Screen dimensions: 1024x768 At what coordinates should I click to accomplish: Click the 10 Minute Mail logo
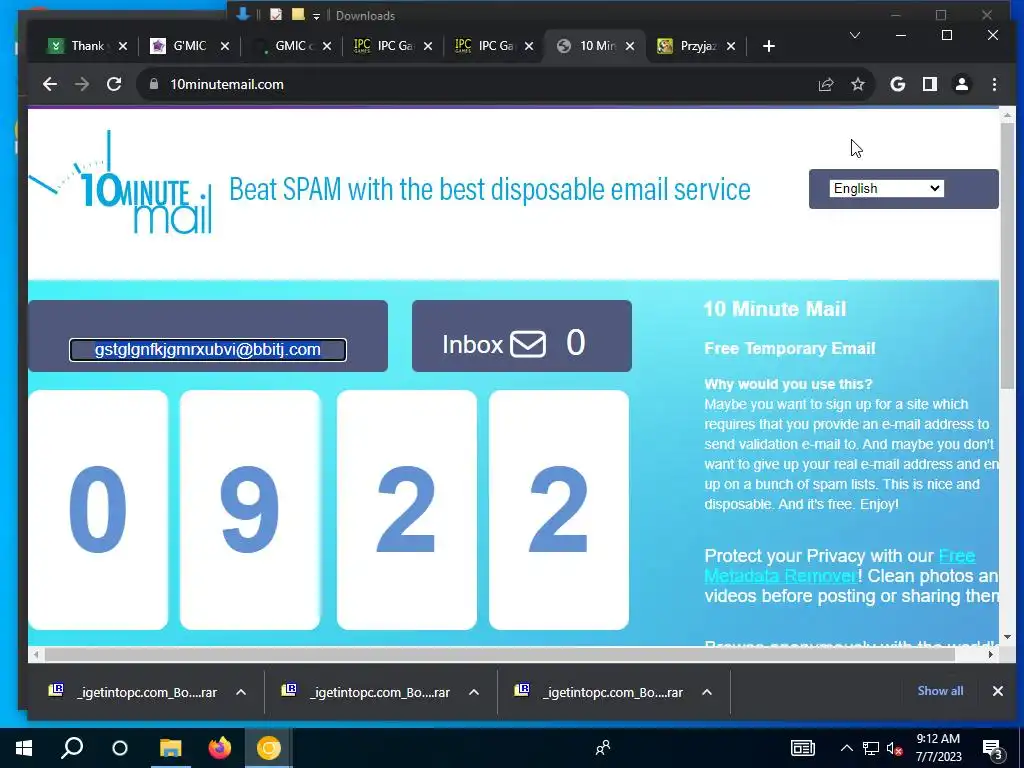121,184
